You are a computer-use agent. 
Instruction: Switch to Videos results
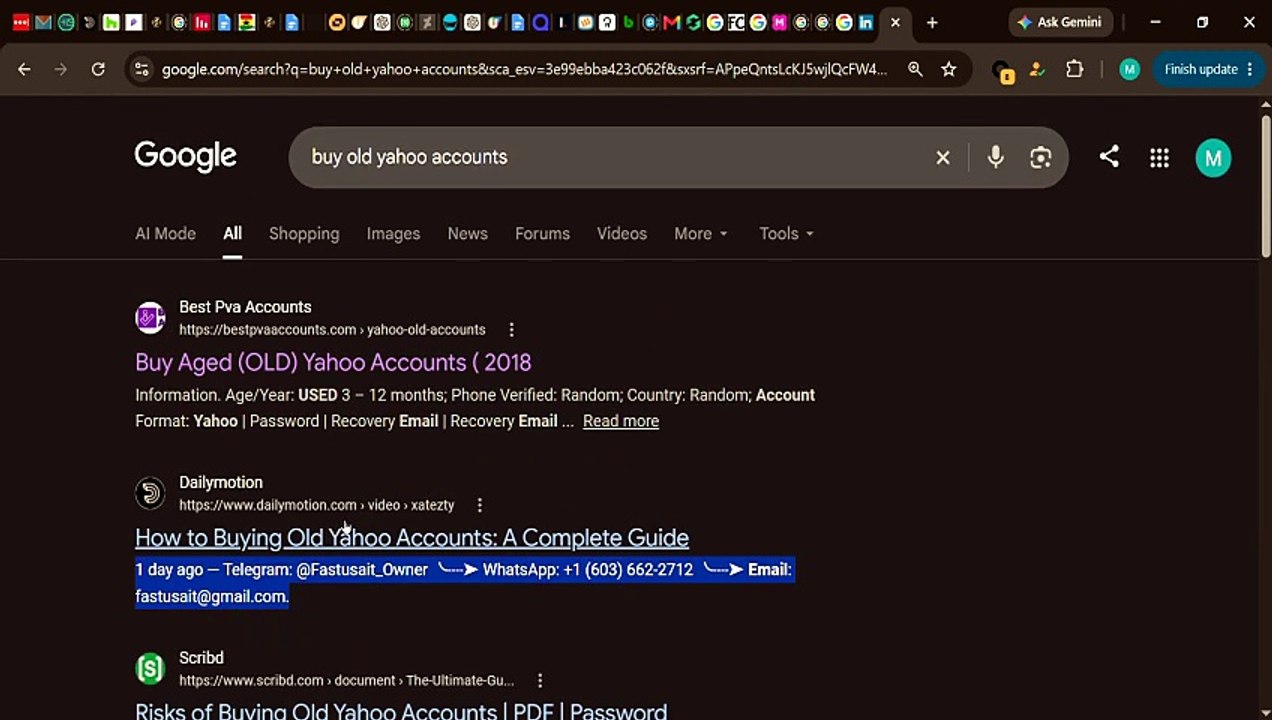(x=622, y=233)
